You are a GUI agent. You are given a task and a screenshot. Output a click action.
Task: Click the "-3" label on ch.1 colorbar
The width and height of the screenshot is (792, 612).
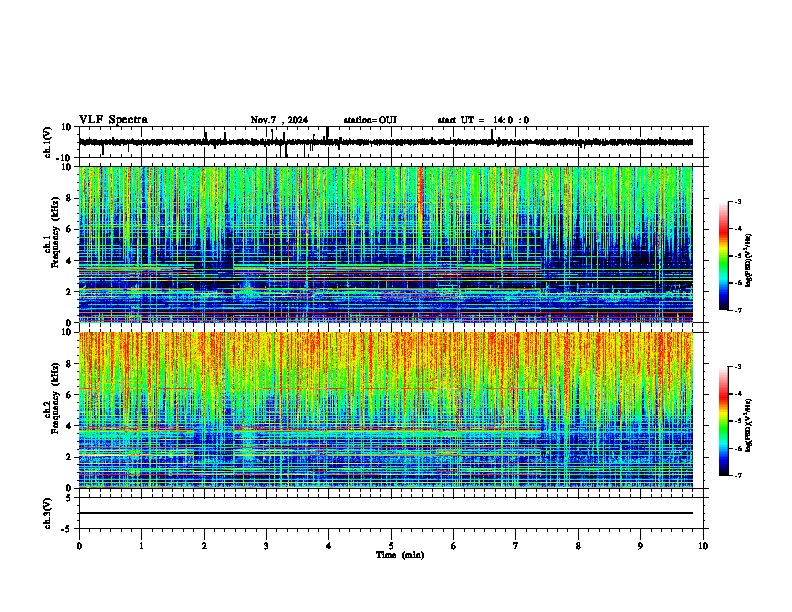coord(738,202)
